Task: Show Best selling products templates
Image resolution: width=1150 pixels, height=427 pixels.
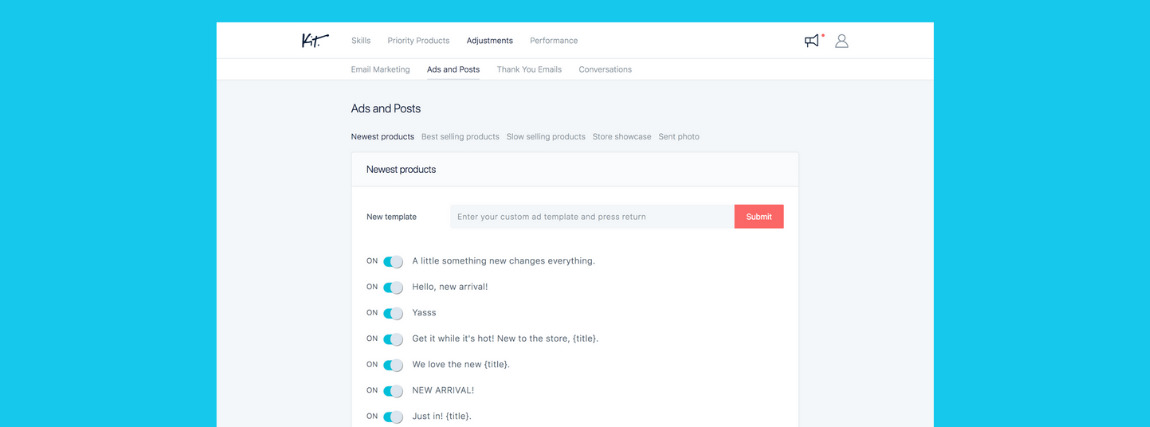Action: (x=460, y=137)
